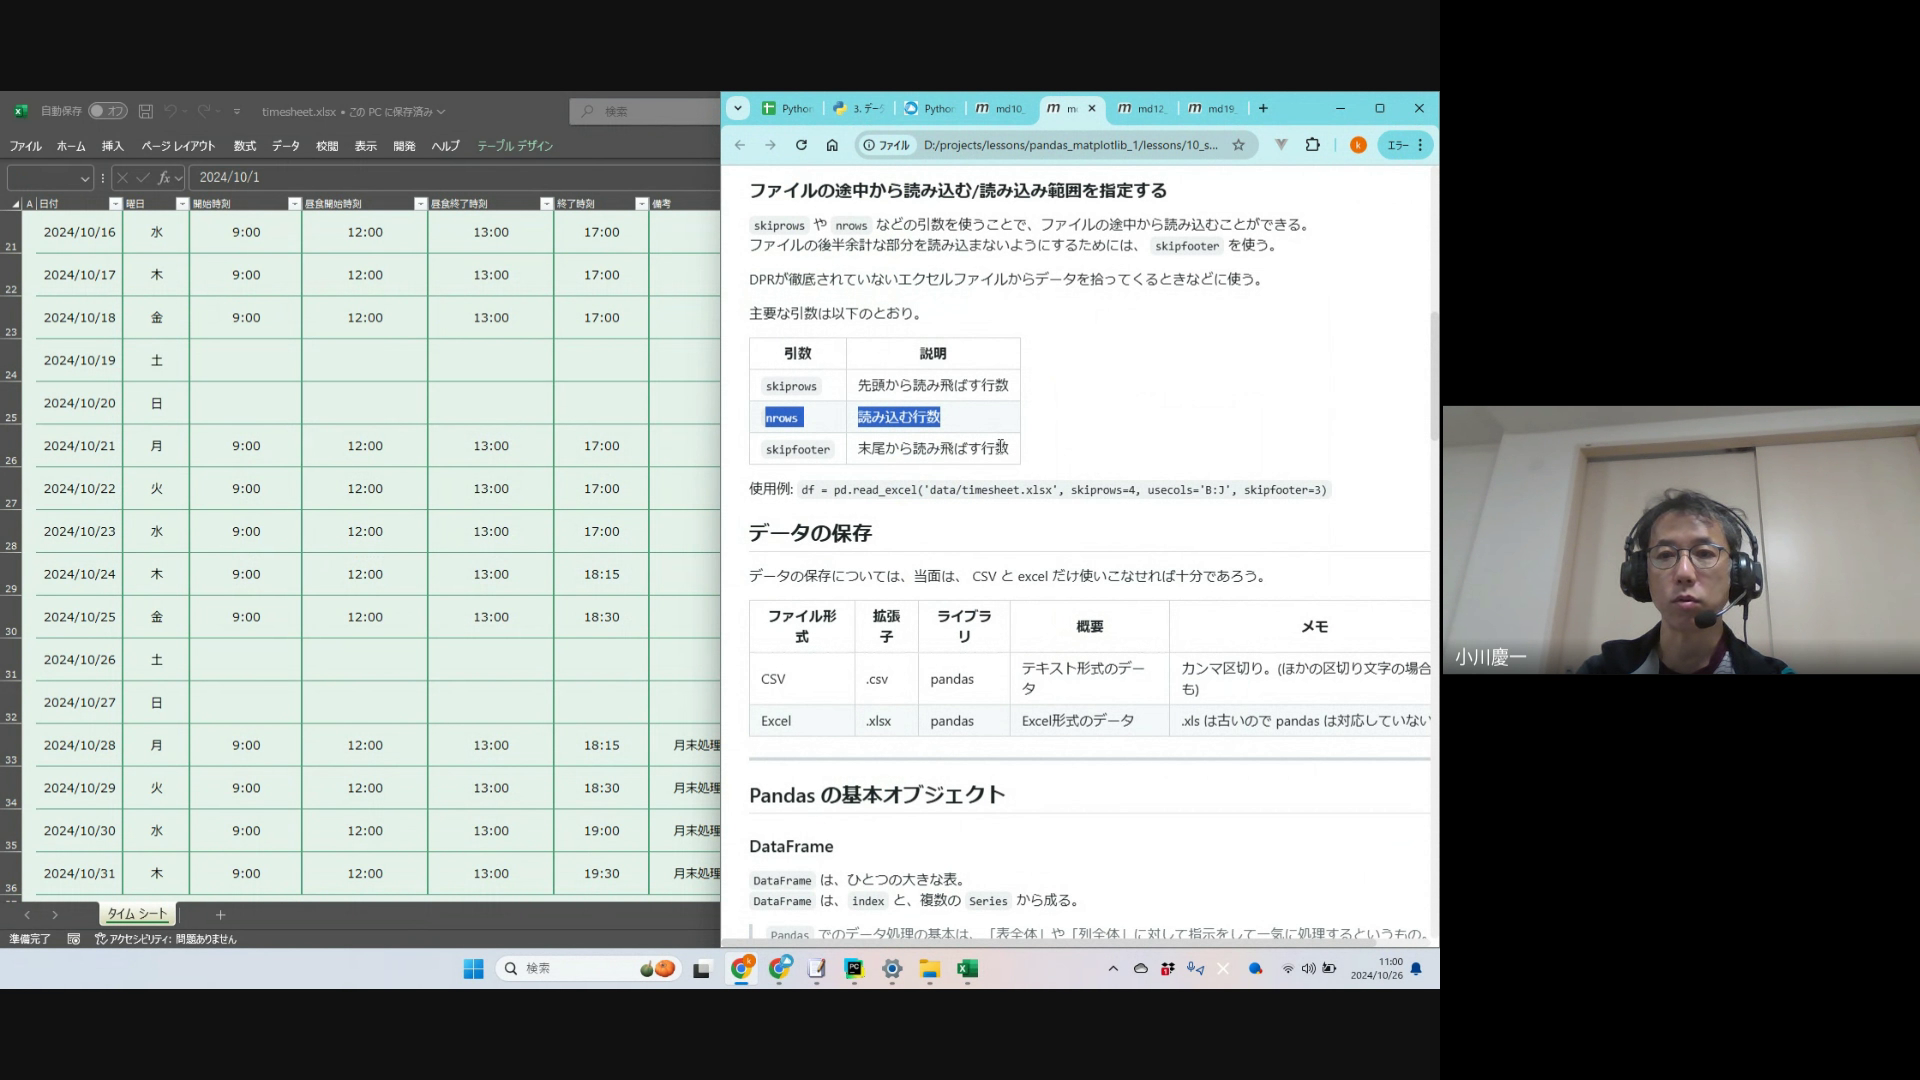Open the 終了時刻 column filter dropdown
The width and height of the screenshot is (1920, 1080).
tap(642, 204)
